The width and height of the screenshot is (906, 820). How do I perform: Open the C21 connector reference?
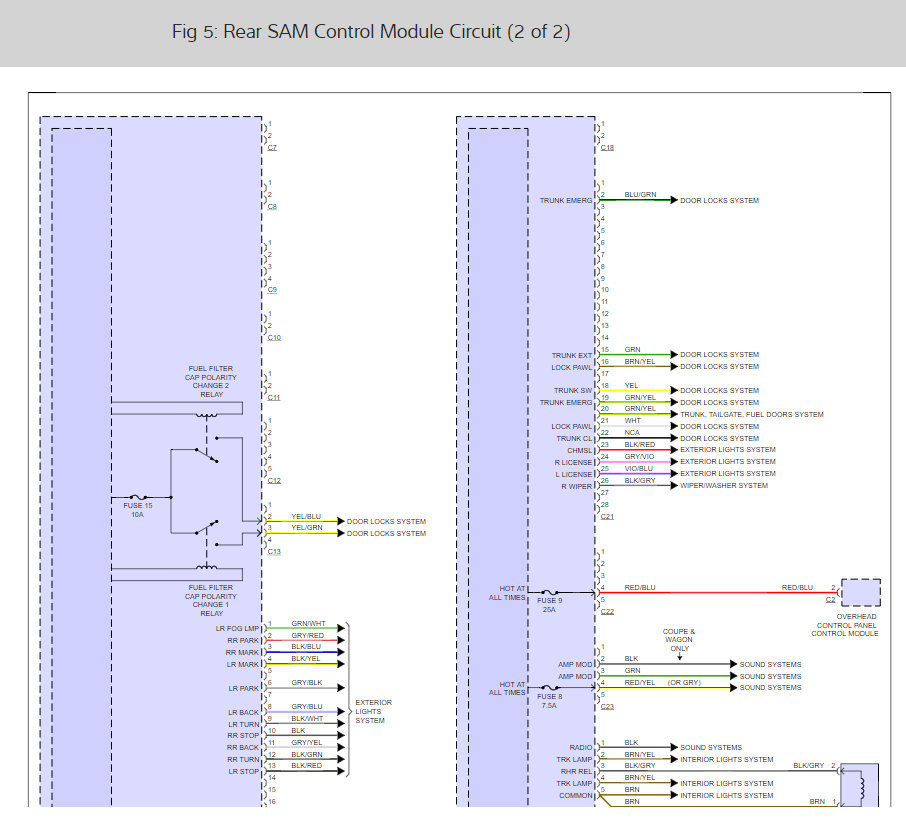click(607, 517)
